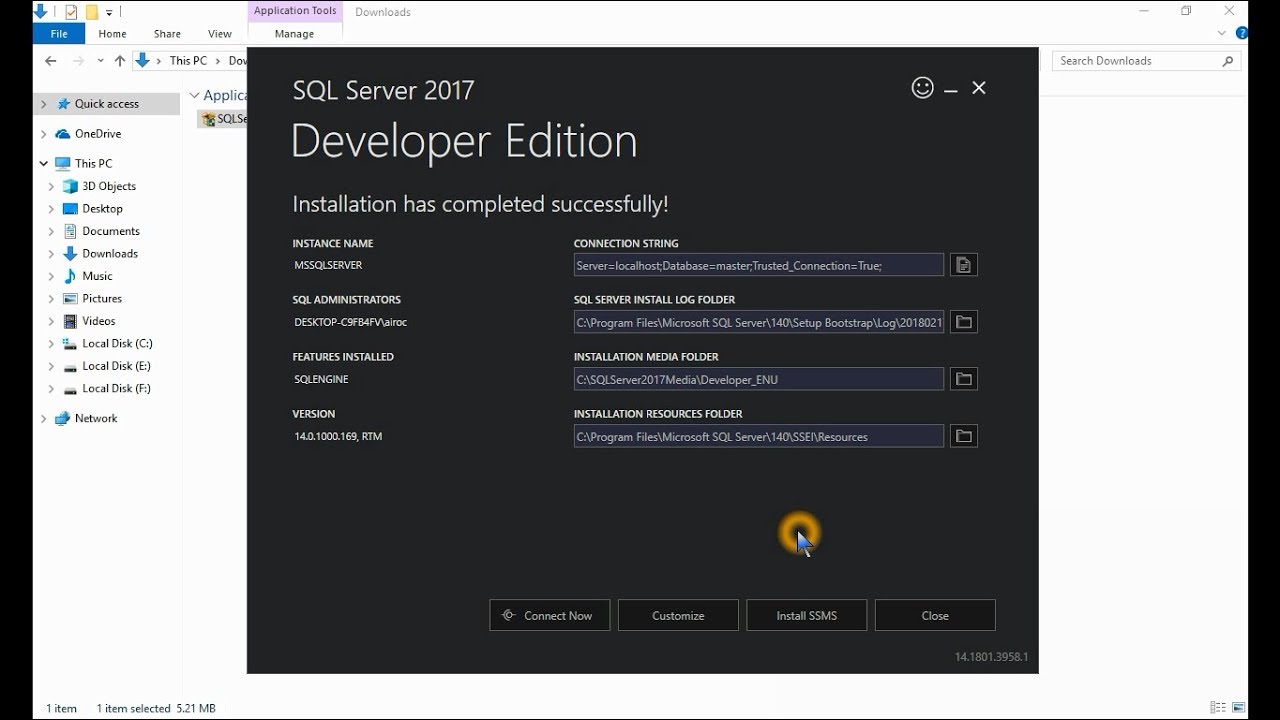Click the Customize button
The height and width of the screenshot is (720, 1280).
coord(678,616)
